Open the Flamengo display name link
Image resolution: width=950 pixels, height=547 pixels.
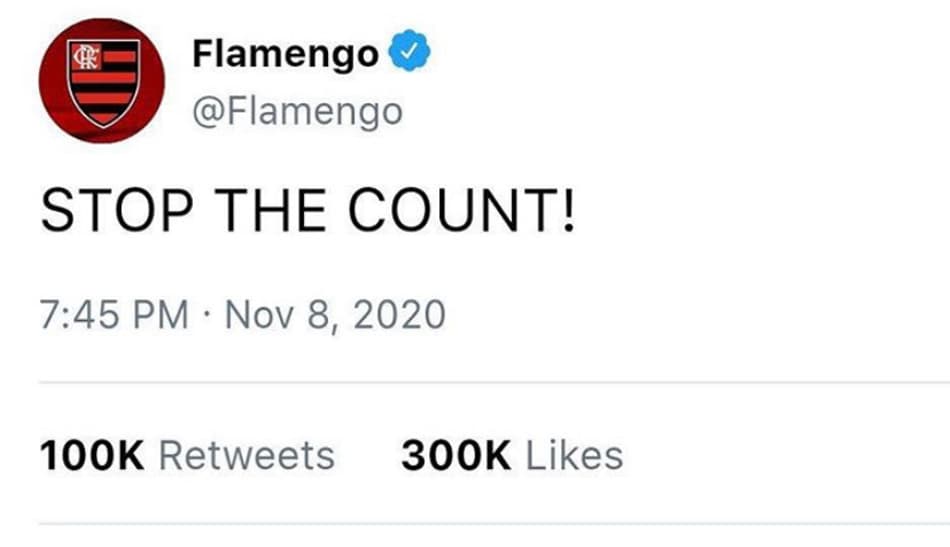[x=285, y=55]
